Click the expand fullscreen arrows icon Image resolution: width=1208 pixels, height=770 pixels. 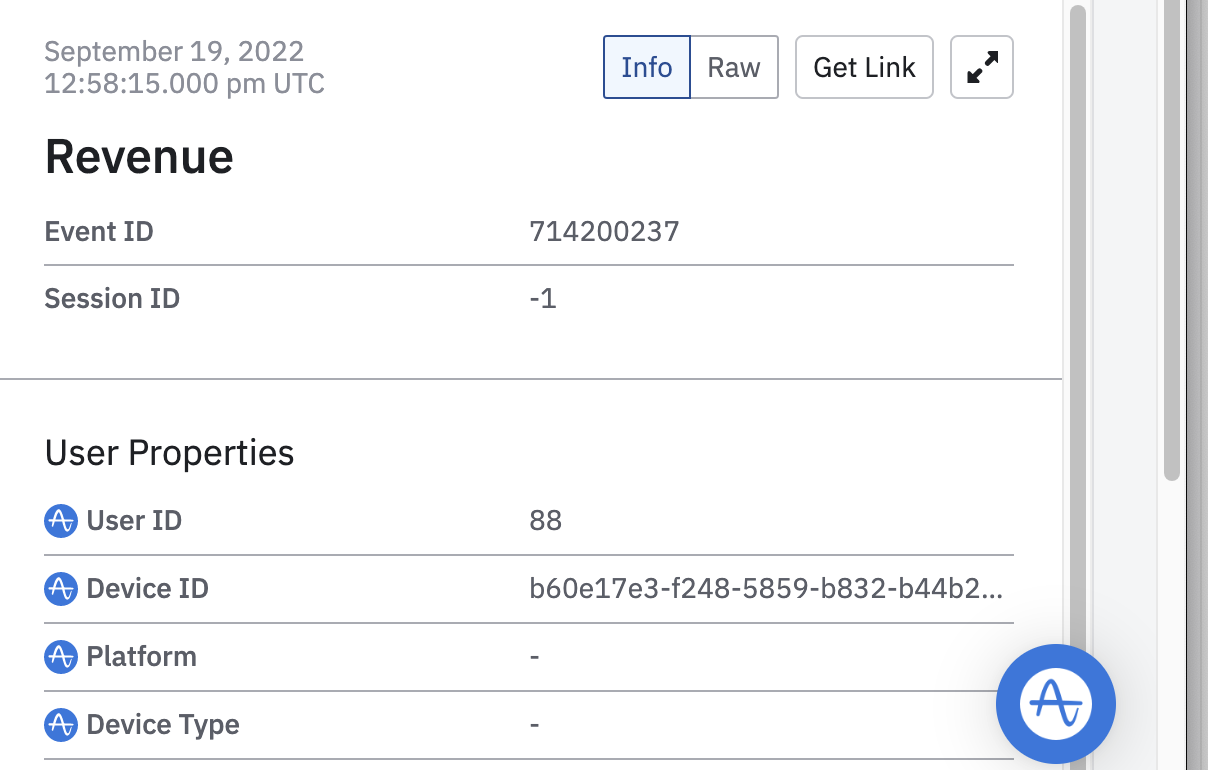coord(982,67)
